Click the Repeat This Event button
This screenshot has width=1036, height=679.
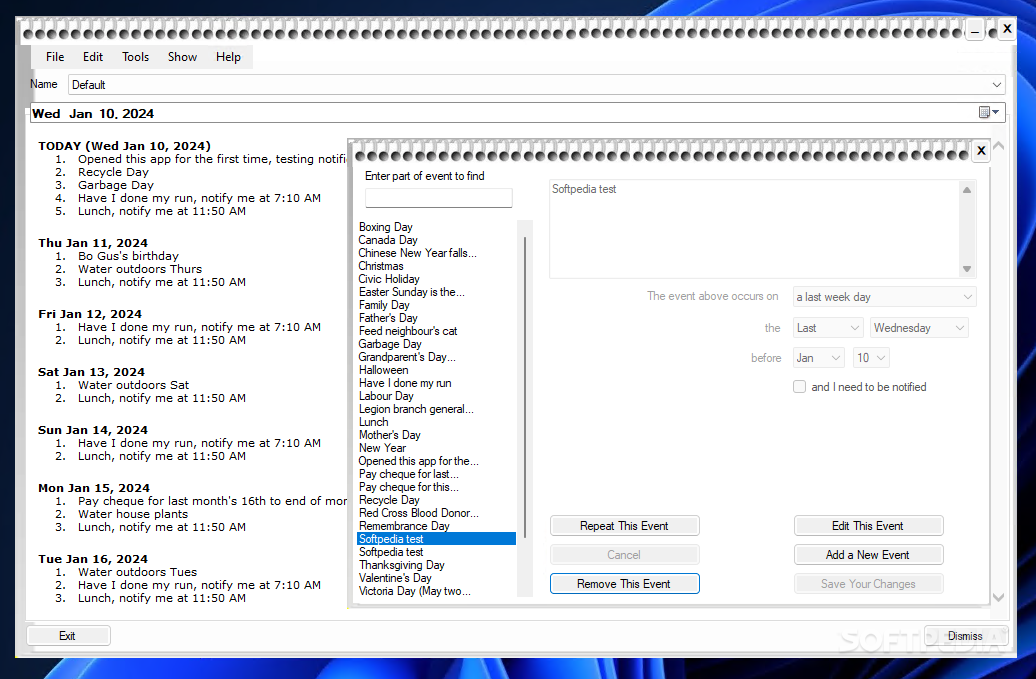[x=624, y=526]
